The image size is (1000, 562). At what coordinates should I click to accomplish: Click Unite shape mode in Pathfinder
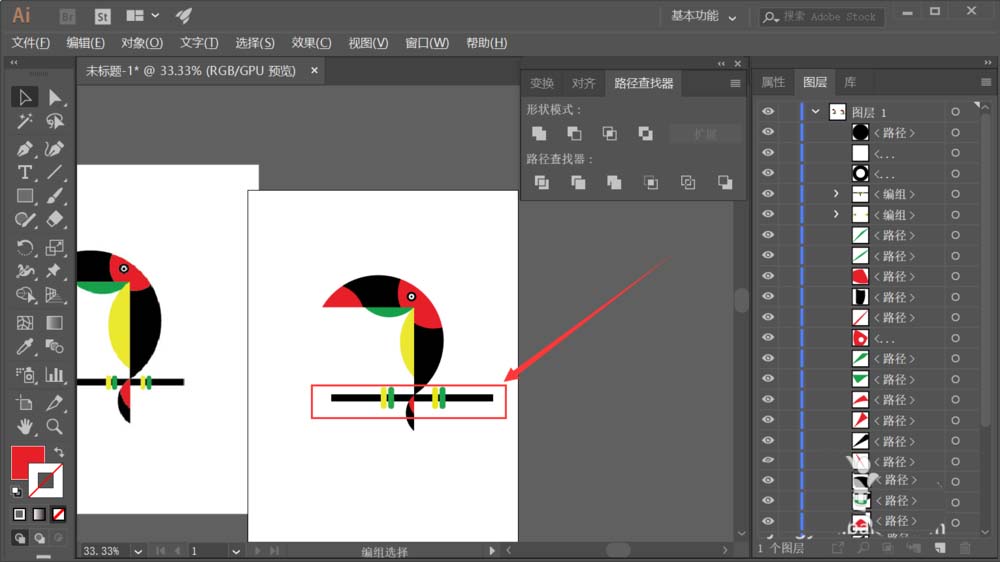coord(539,133)
